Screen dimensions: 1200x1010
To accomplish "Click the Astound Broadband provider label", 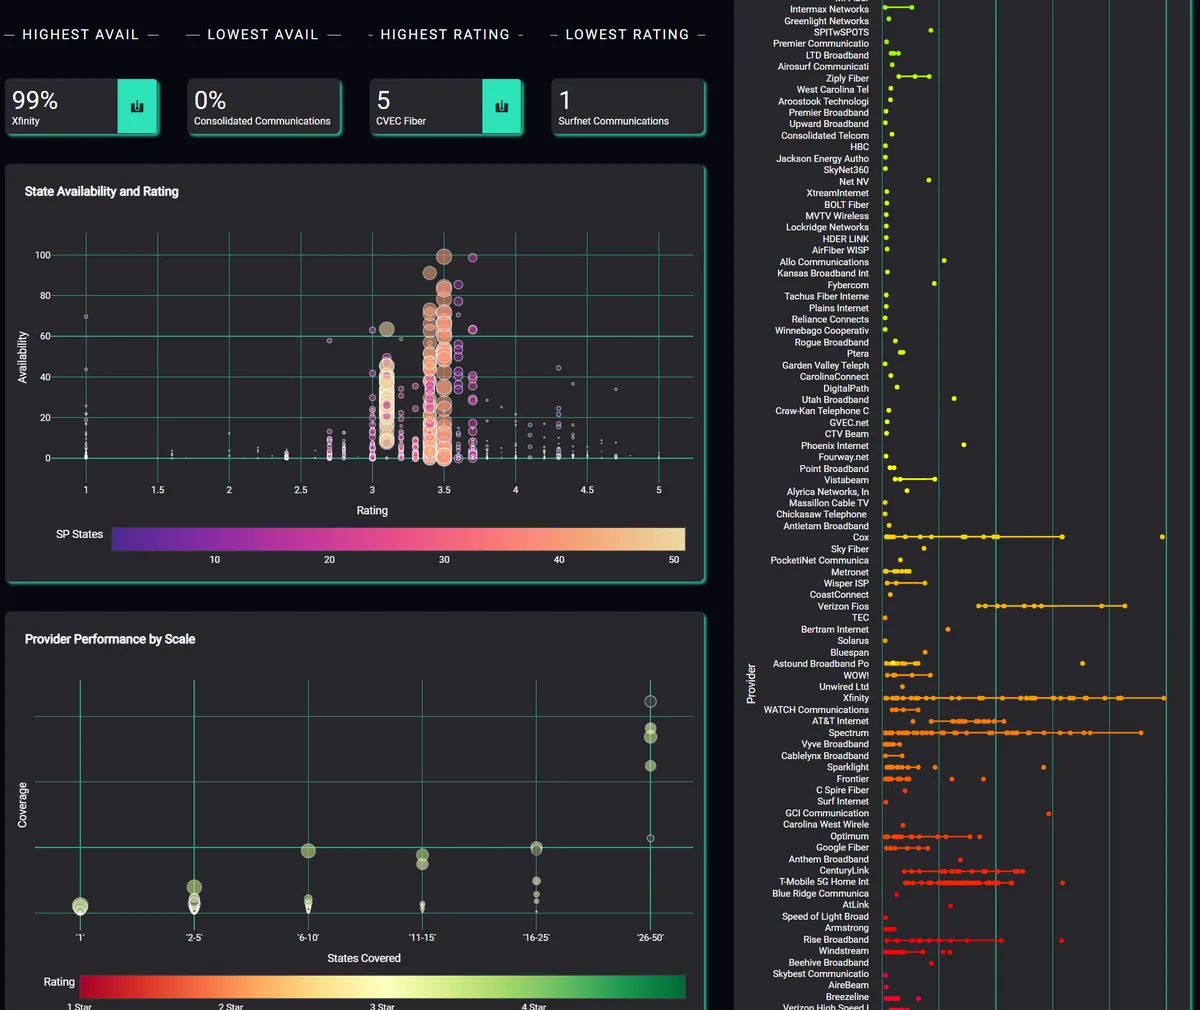I will coord(821,664).
